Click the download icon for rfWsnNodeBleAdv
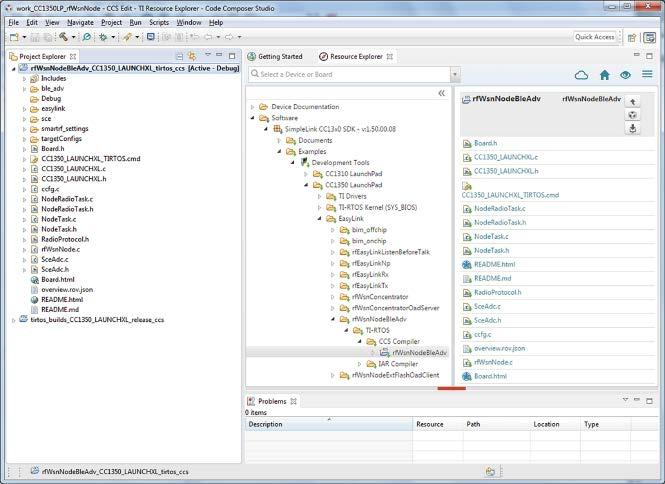665x484 pixels. pyautogui.click(x=633, y=129)
